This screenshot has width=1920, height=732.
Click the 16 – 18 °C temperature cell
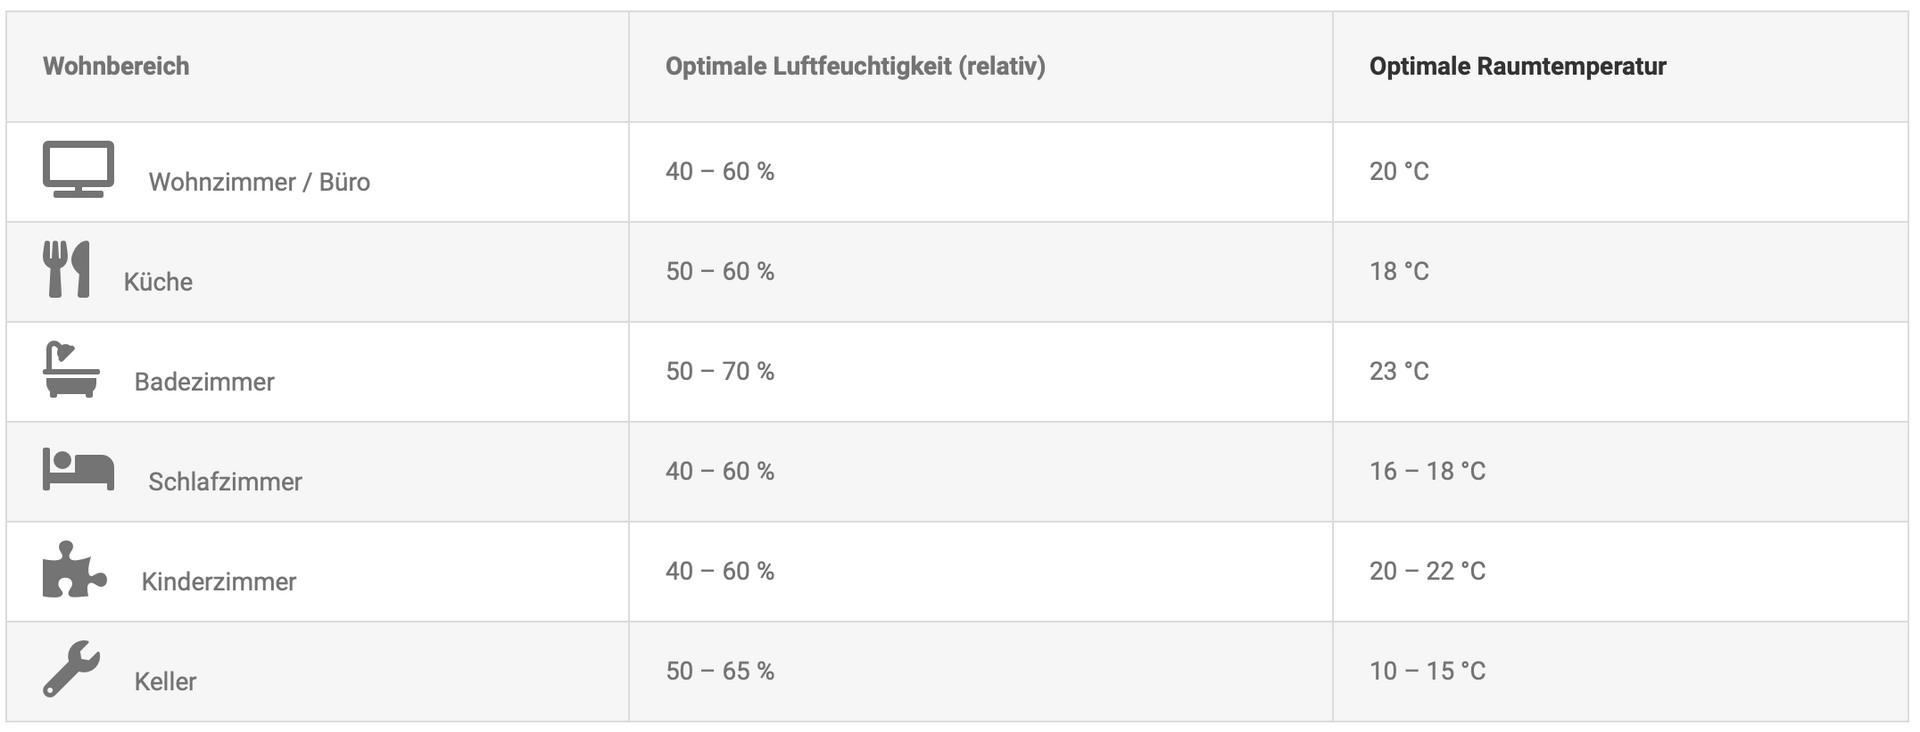(1427, 471)
